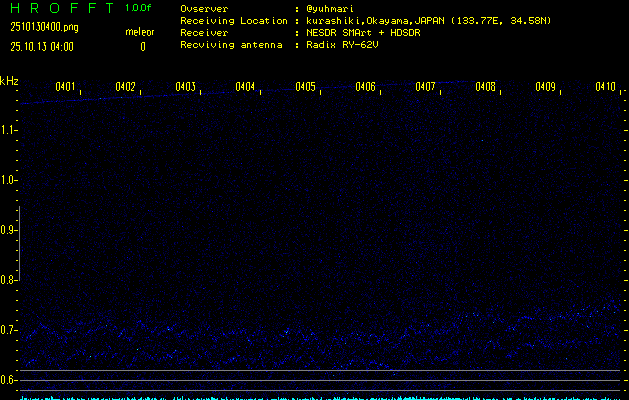This screenshot has width=629, height=400.
Task: Click the kHz axis unit label
Action: pos(10,81)
